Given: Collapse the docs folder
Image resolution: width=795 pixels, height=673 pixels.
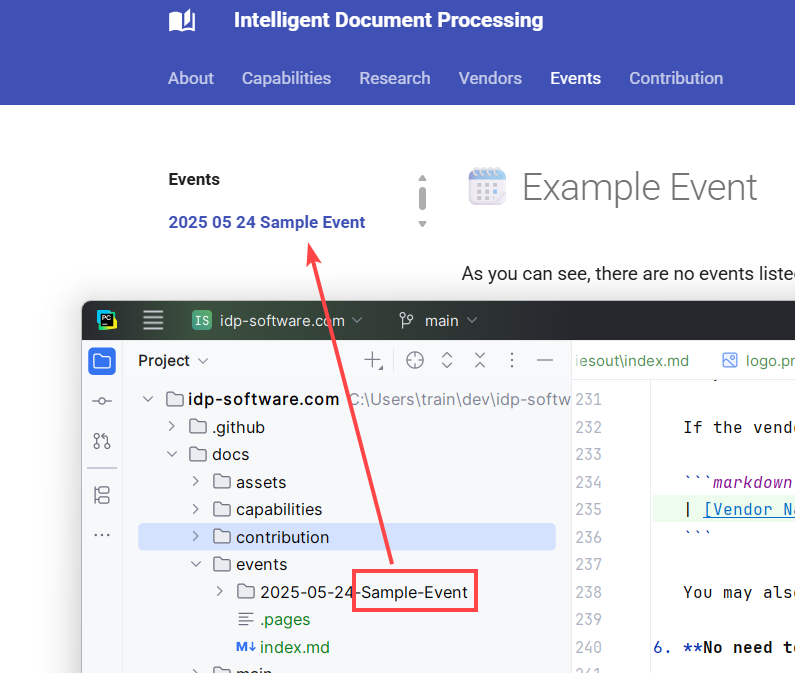Looking at the screenshot, I should point(172,454).
